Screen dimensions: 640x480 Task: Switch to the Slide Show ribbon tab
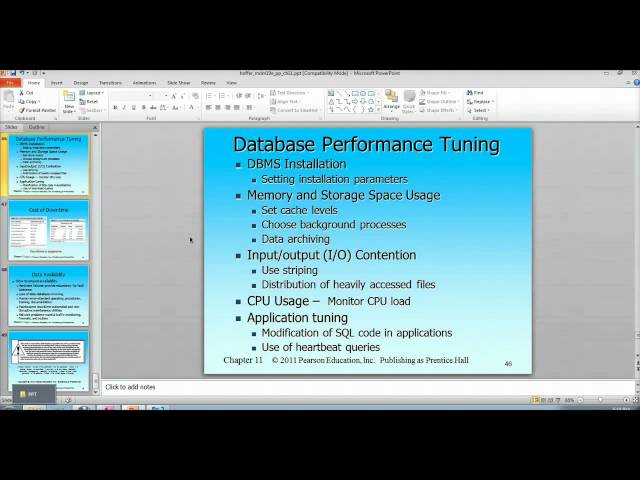click(x=179, y=83)
